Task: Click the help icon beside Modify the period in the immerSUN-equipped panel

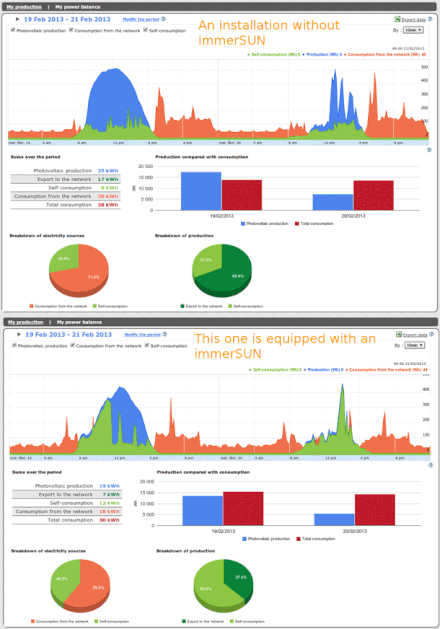Action: tap(165, 334)
